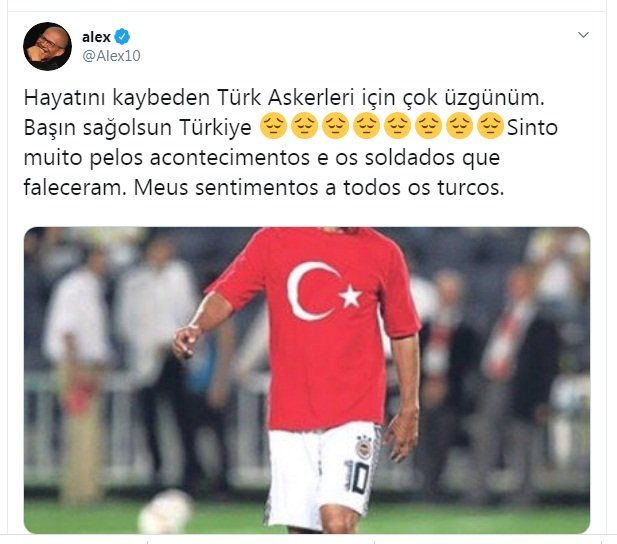Click the blue verified badge next to alex
The image size is (617, 544).
(x=122, y=37)
